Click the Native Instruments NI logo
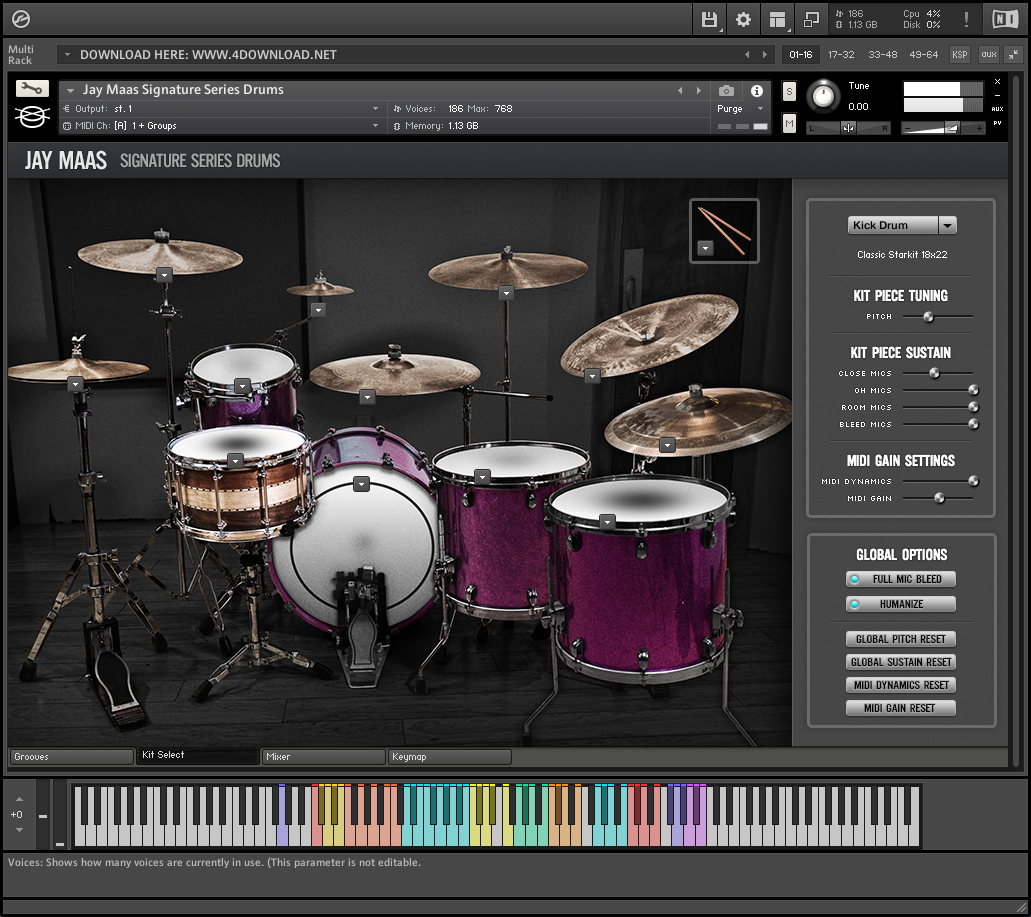This screenshot has height=917, width=1031. coord(1005,20)
